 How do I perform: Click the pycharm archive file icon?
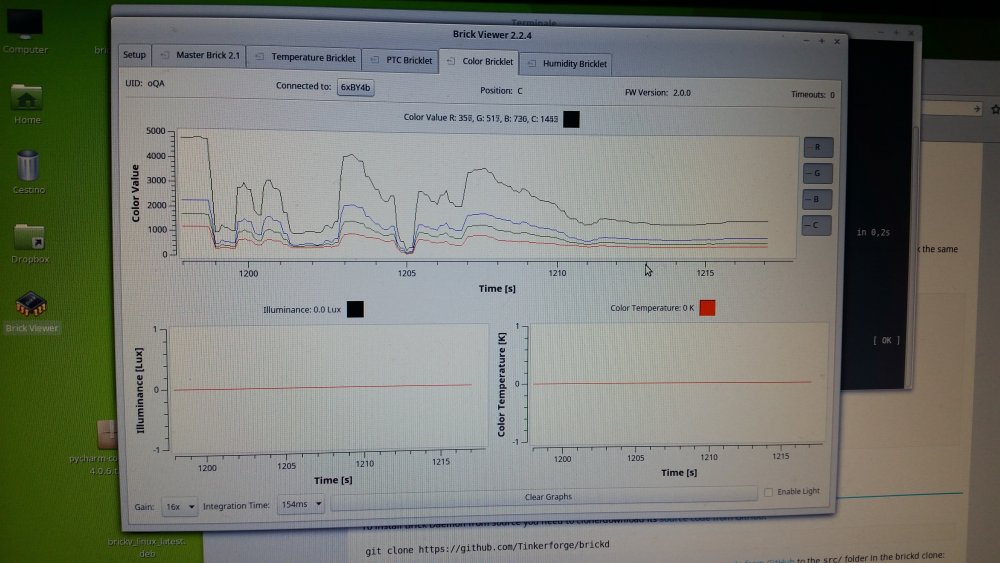click(108, 436)
